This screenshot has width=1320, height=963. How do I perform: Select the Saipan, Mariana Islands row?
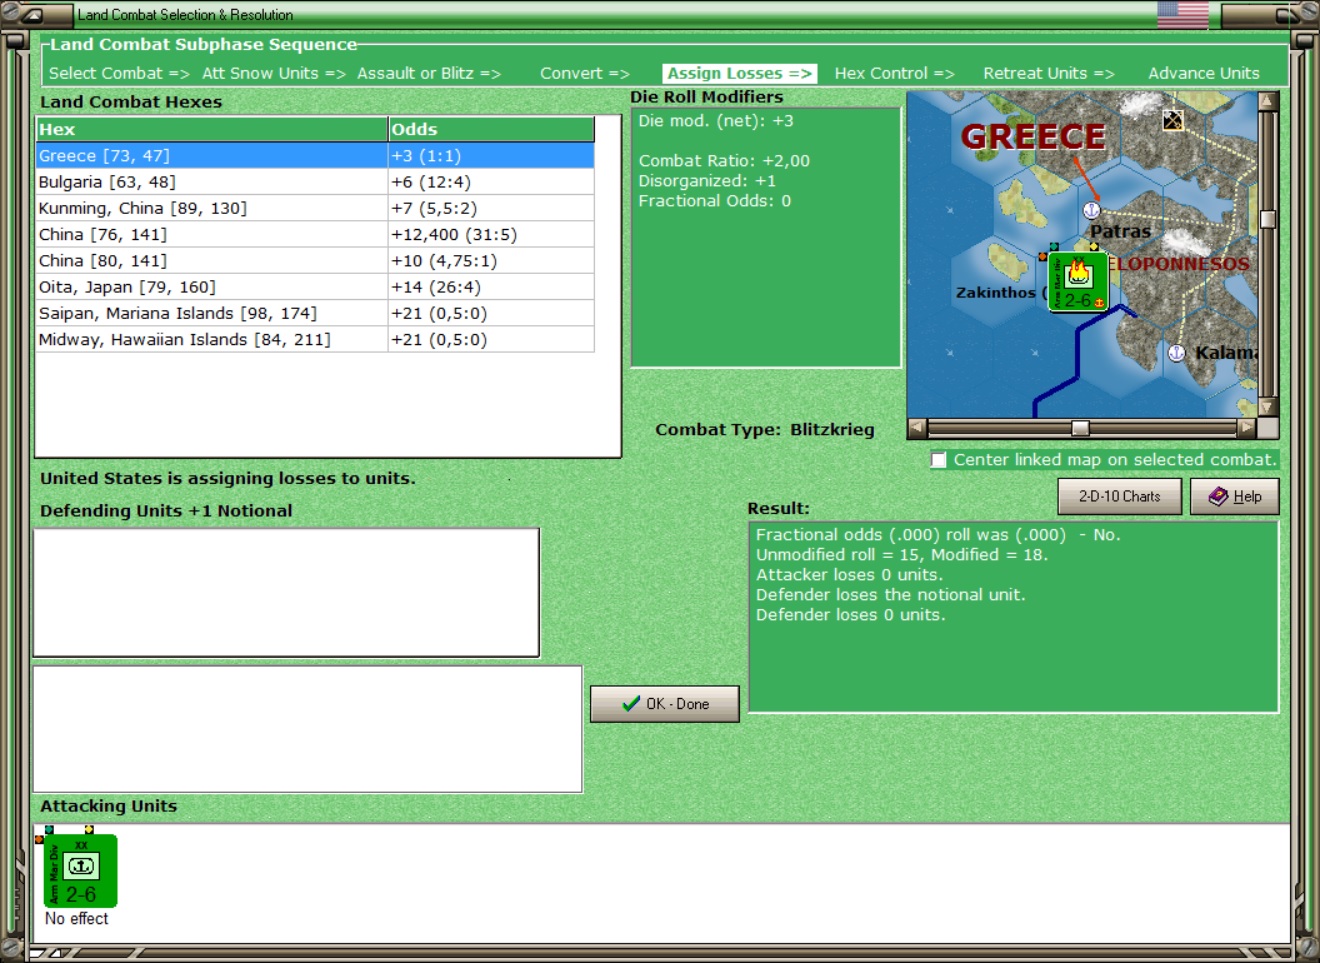point(315,313)
